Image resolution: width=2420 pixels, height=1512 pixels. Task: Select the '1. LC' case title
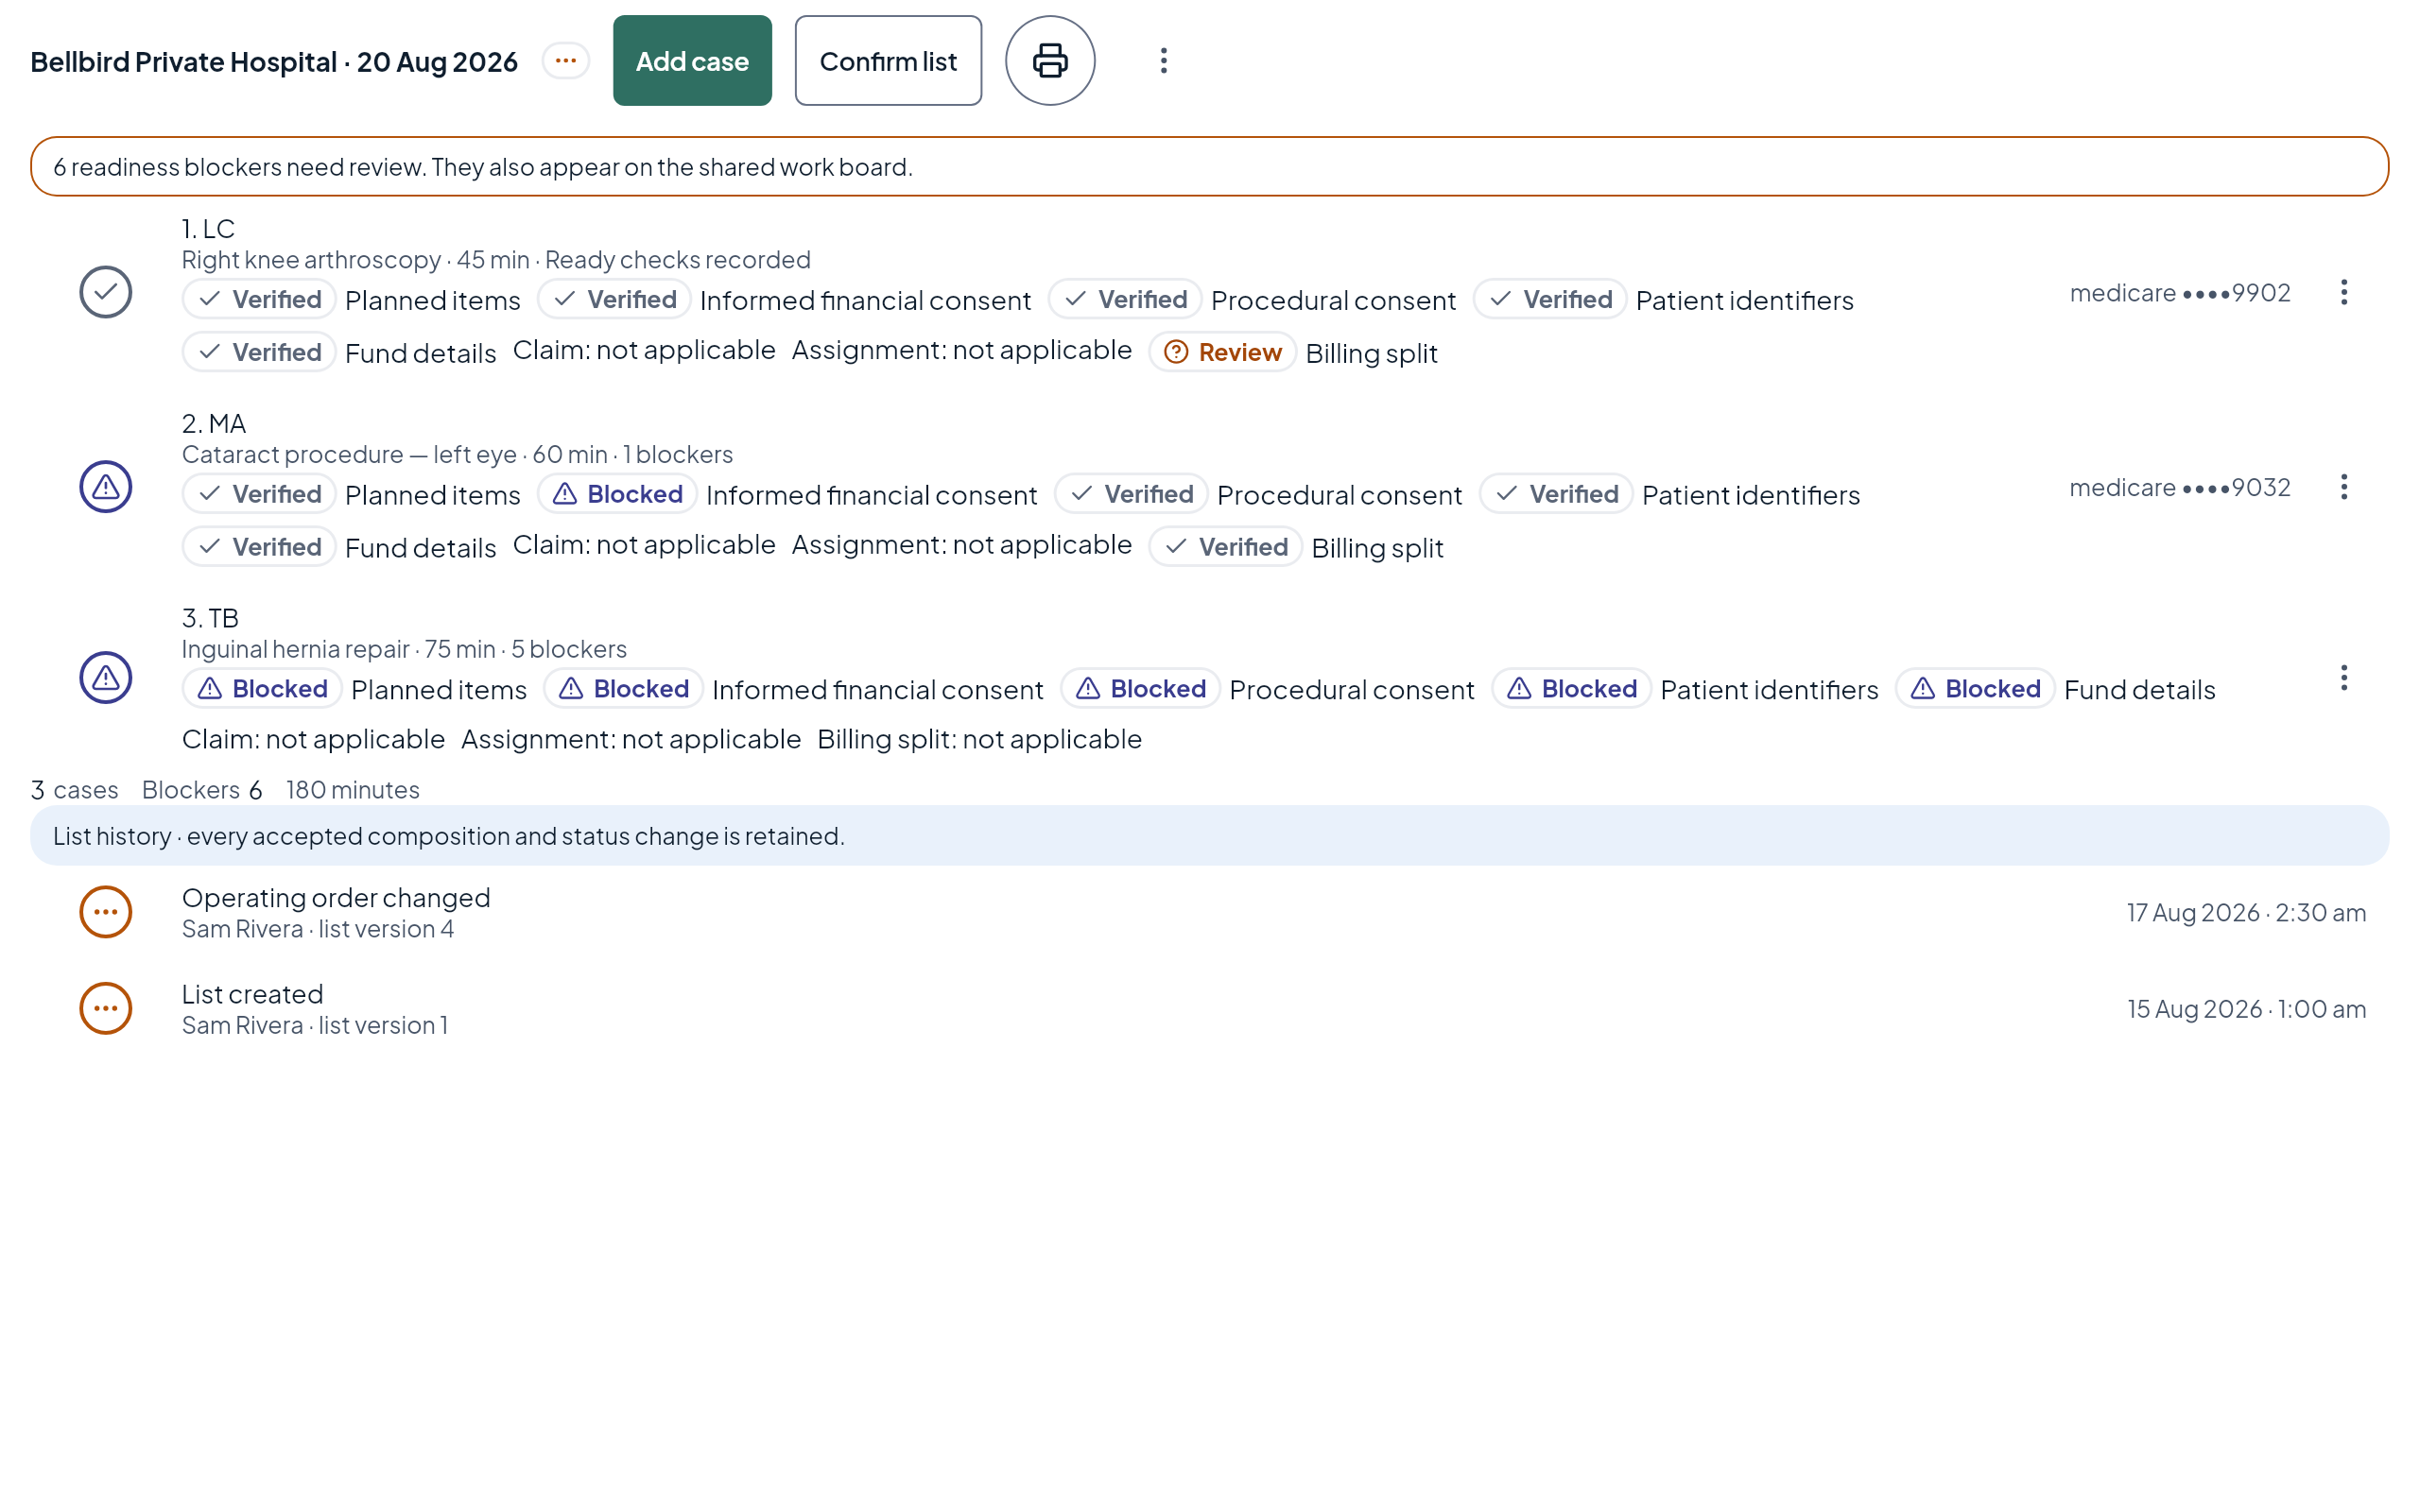[x=208, y=229]
